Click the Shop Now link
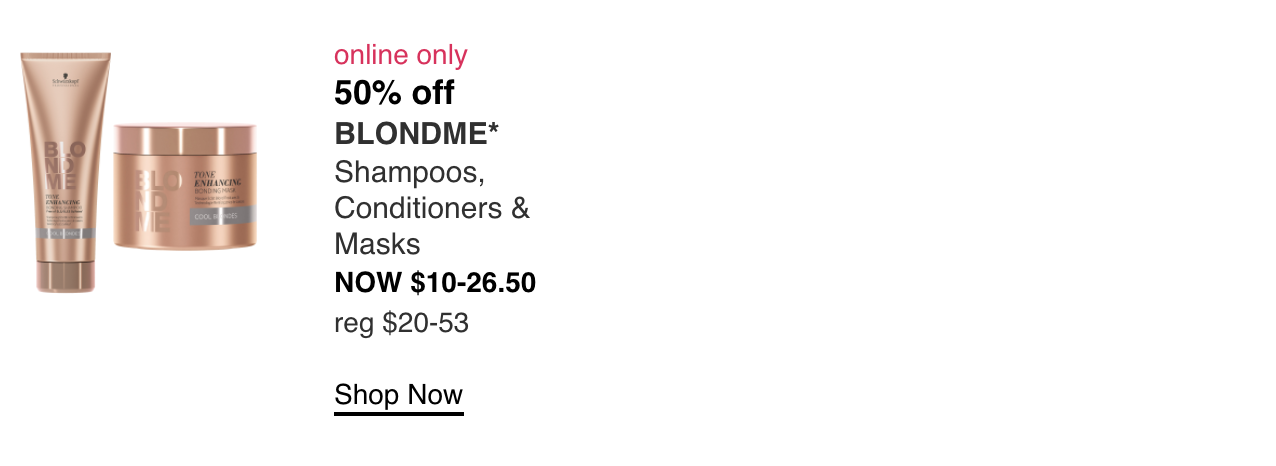This screenshot has width=1276, height=466. pos(399,395)
